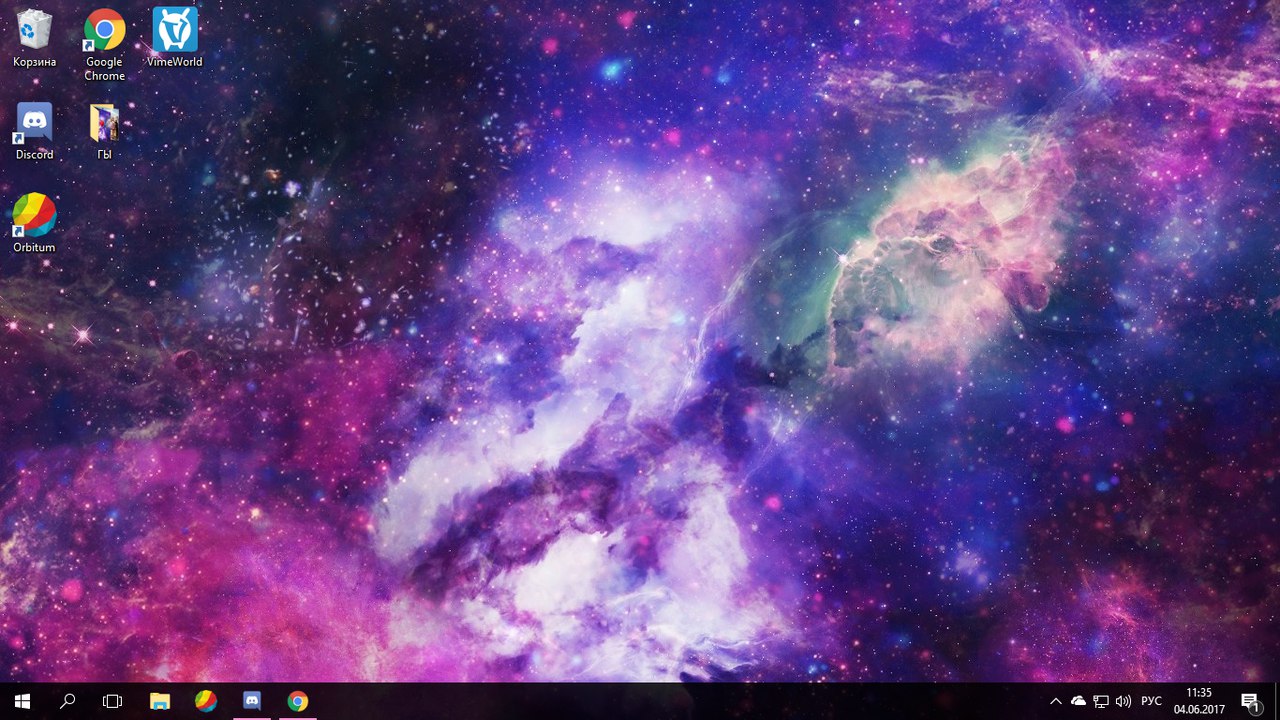
Task: Select the Google Chrome desktop shortcut
Action: (x=104, y=45)
